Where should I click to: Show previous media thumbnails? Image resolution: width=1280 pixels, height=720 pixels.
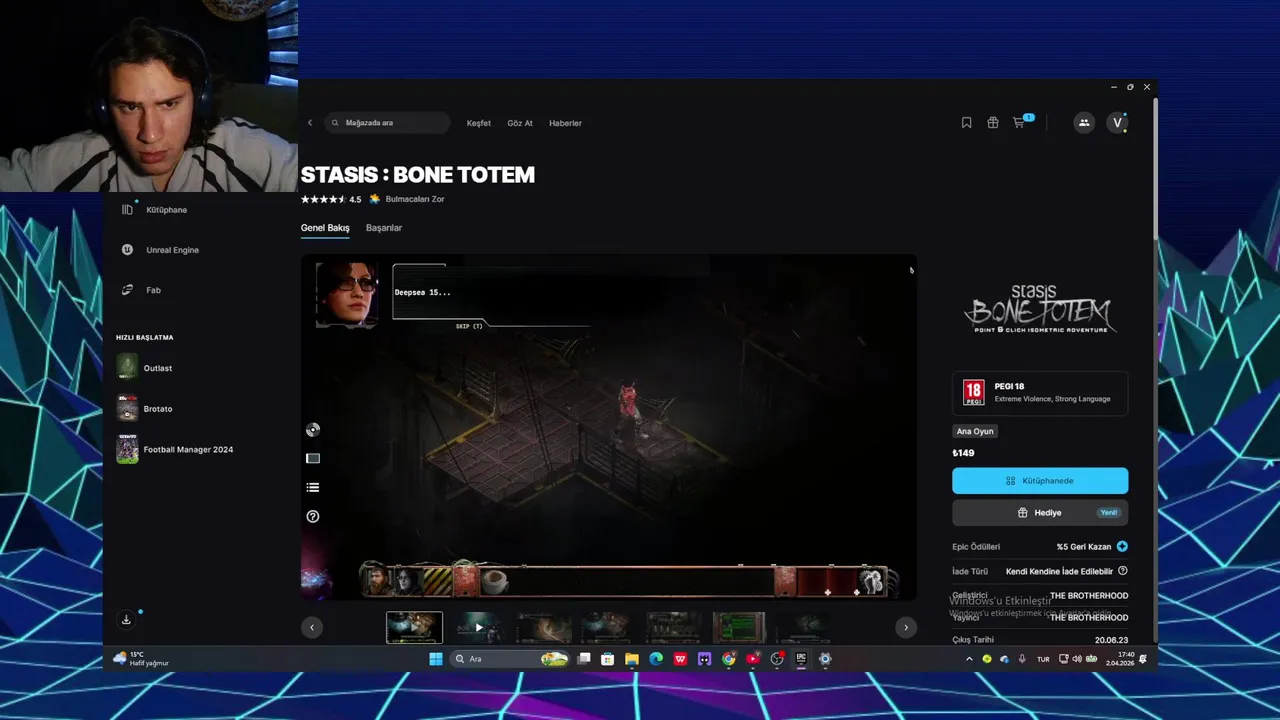click(312, 627)
